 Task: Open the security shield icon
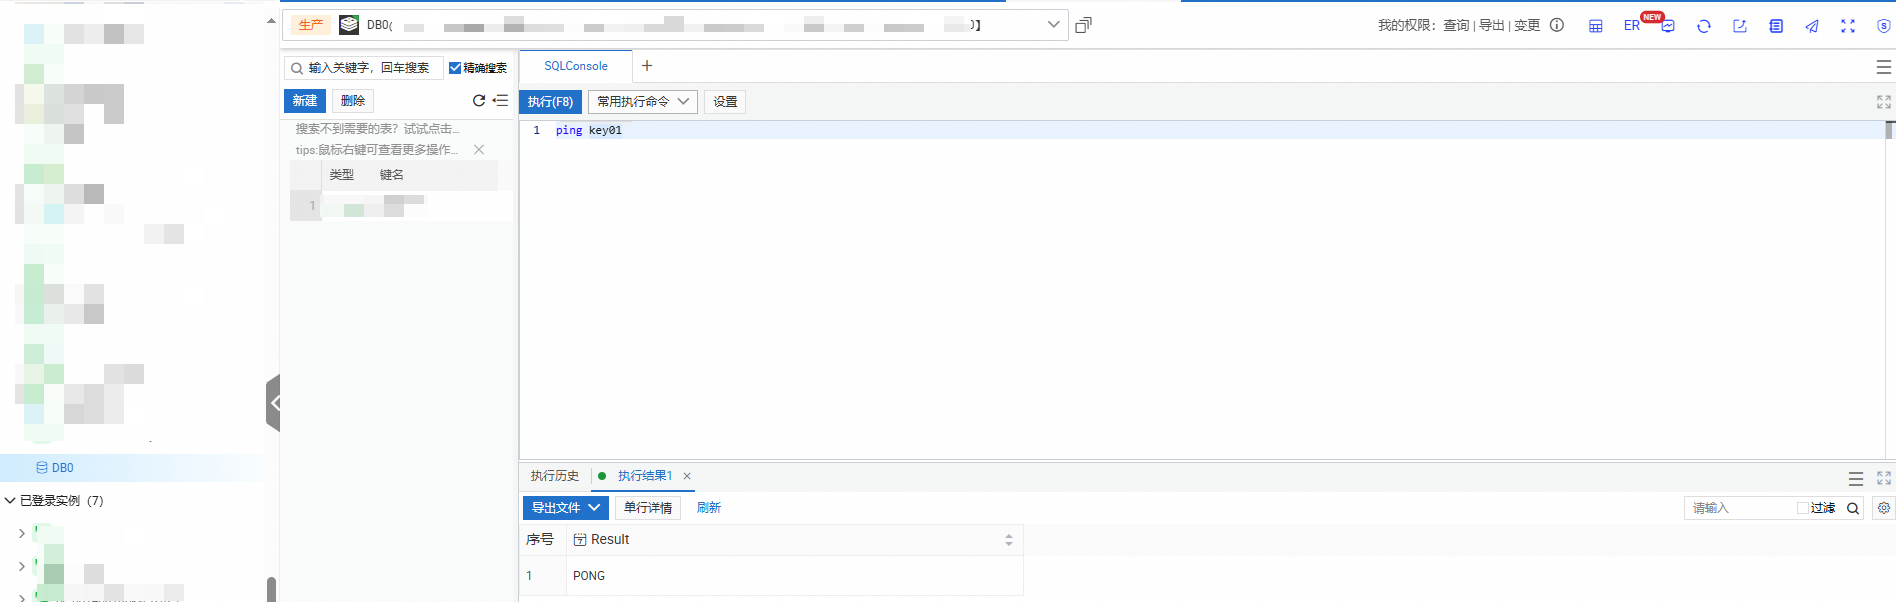pos(1883,26)
